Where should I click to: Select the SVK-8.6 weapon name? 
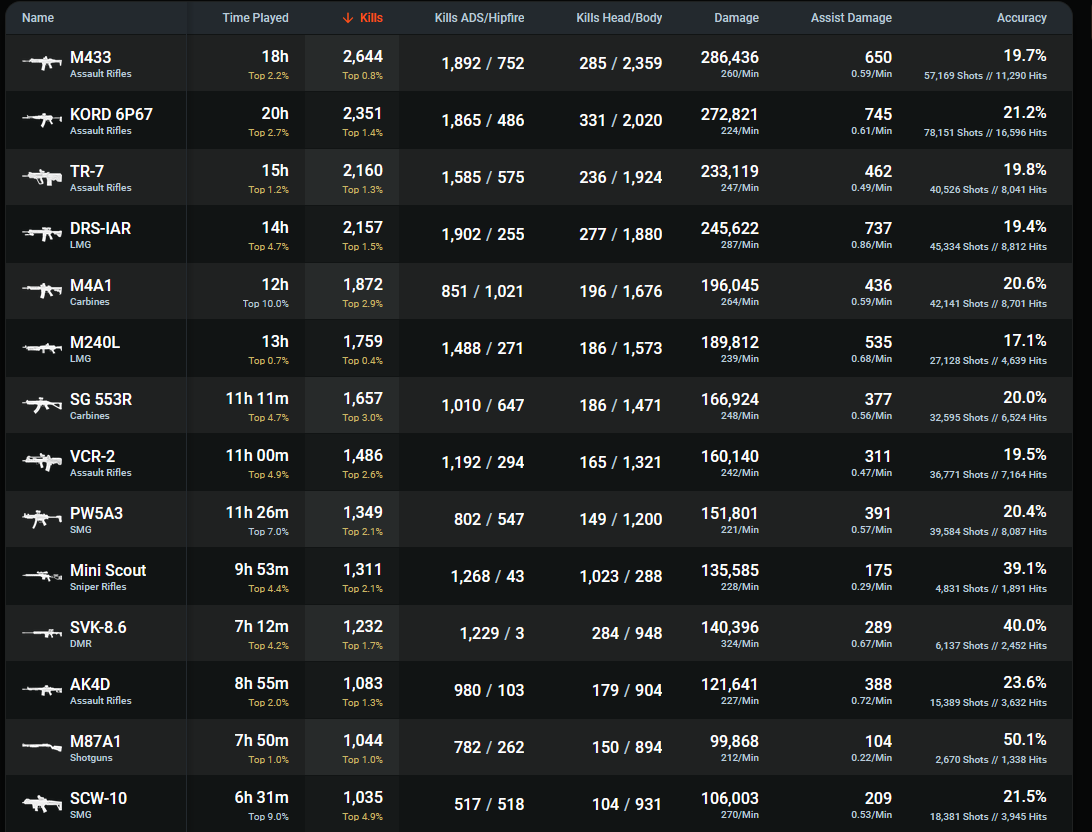98,628
